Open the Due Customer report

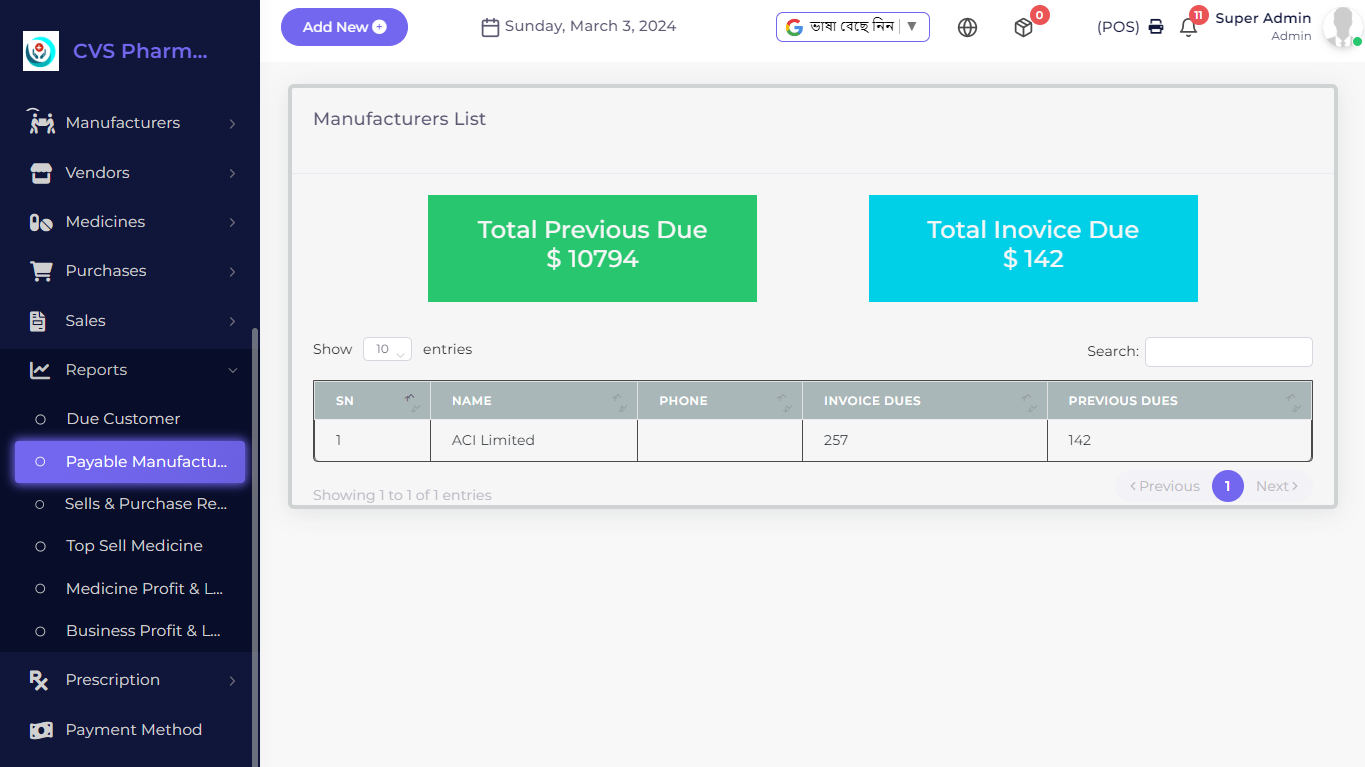pyautogui.click(x=123, y=419)
